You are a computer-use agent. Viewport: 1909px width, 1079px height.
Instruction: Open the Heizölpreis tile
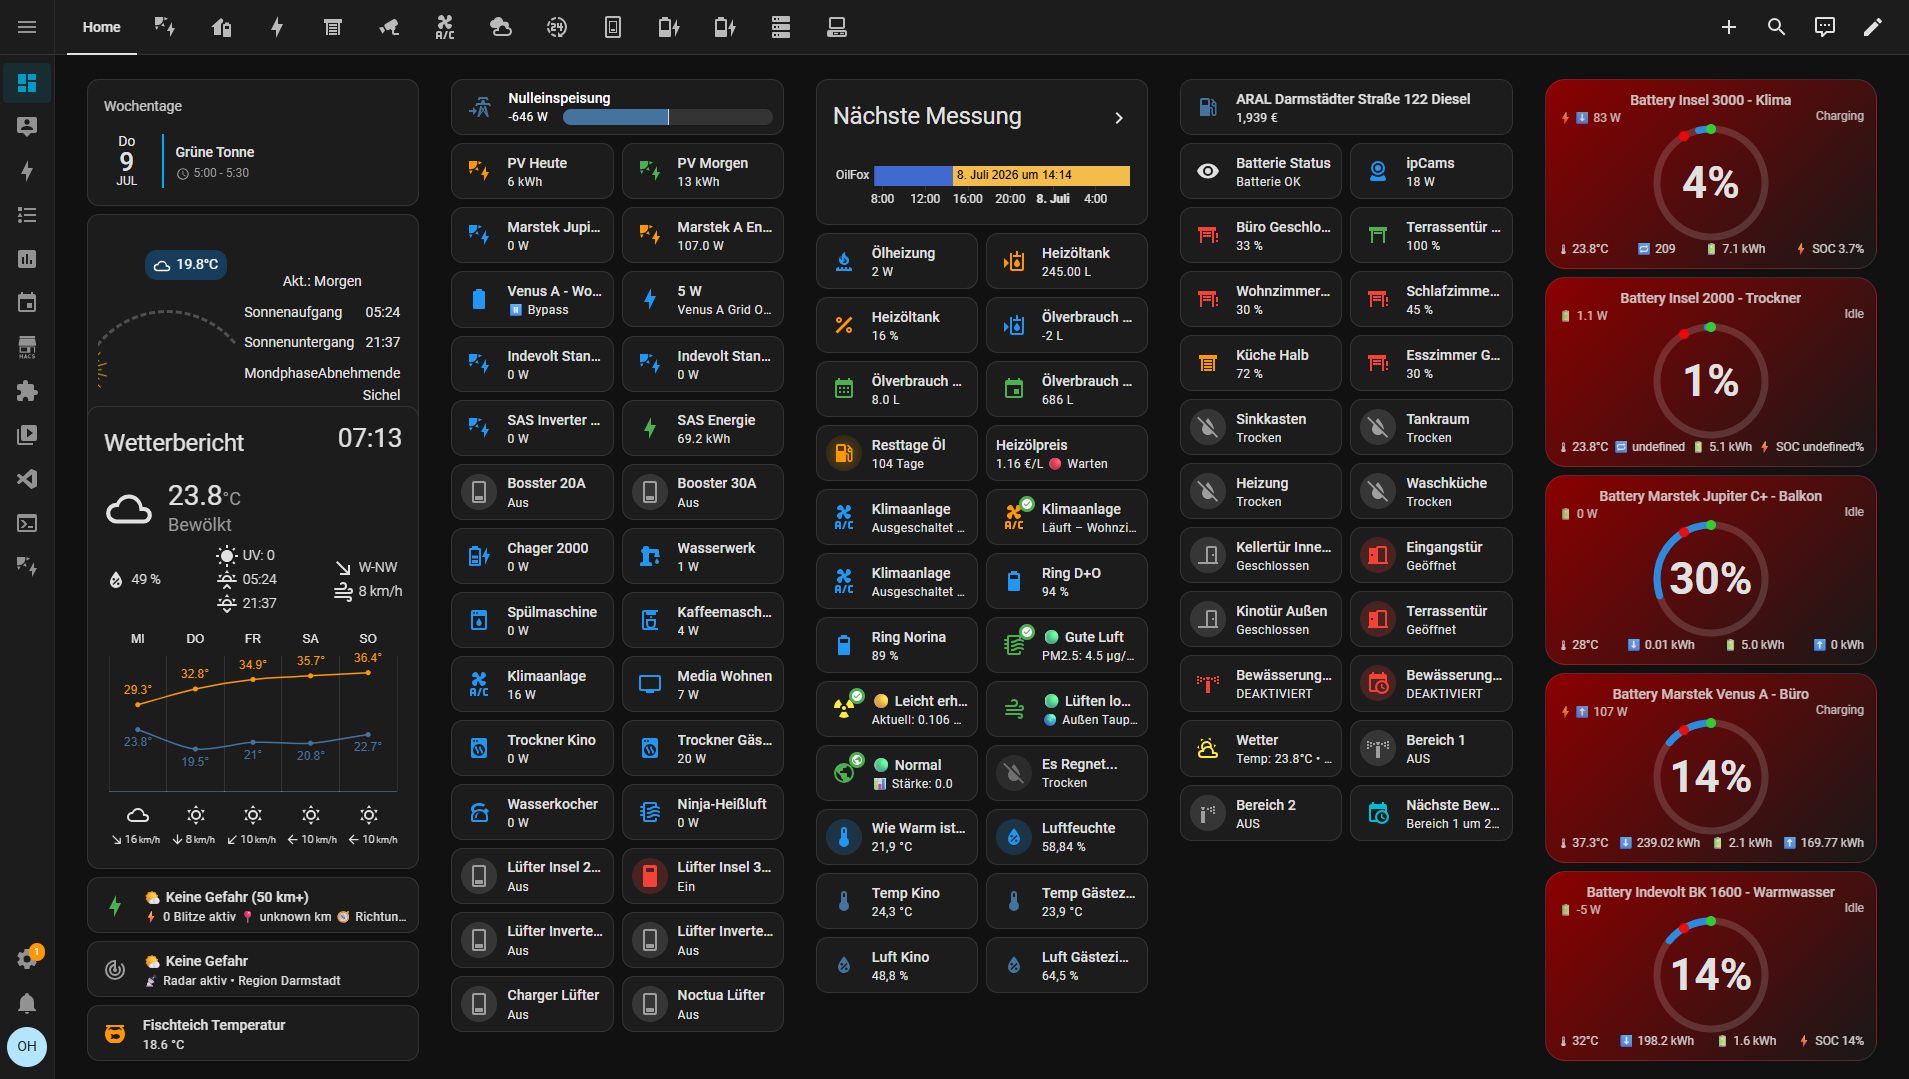point(1066,454)
